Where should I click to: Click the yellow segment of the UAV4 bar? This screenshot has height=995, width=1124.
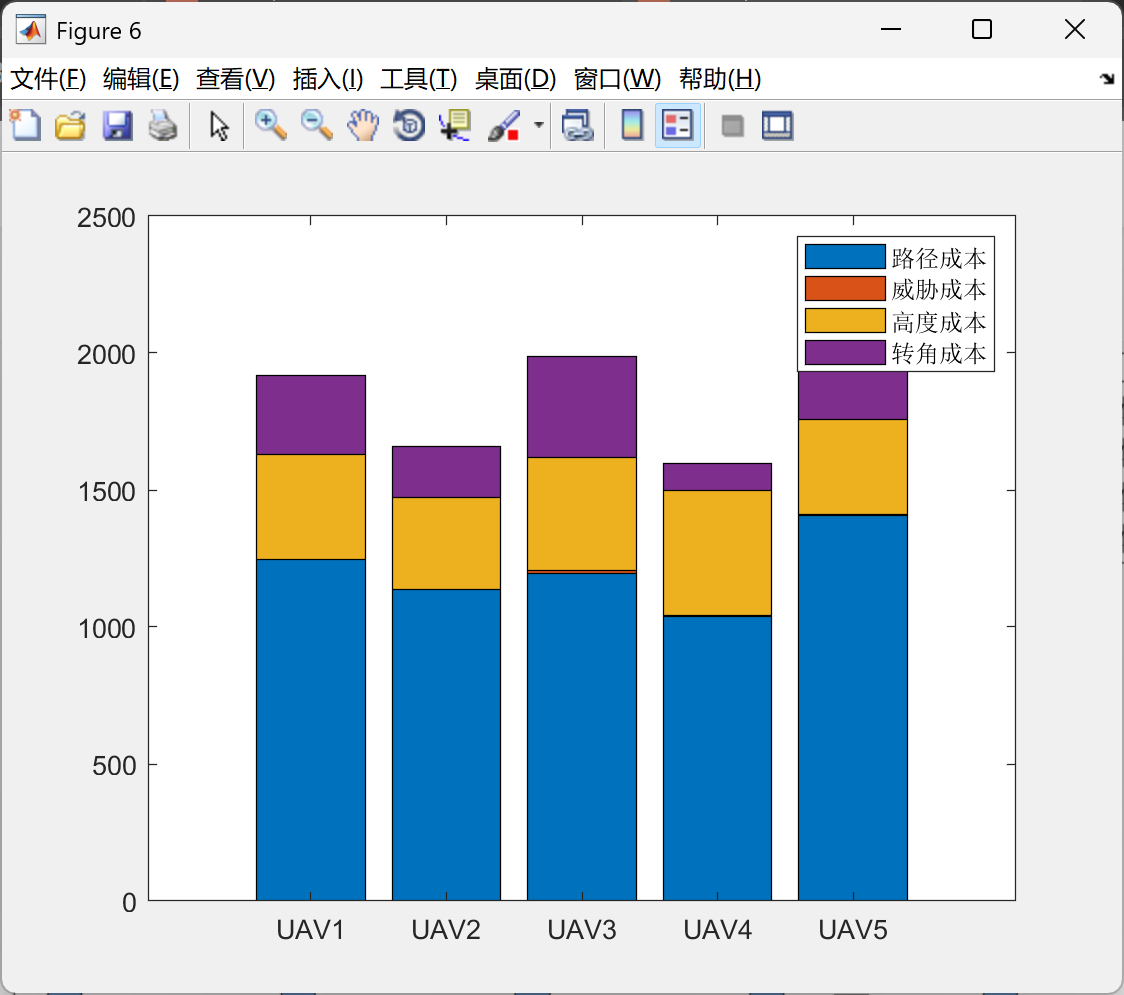point(718,553)
